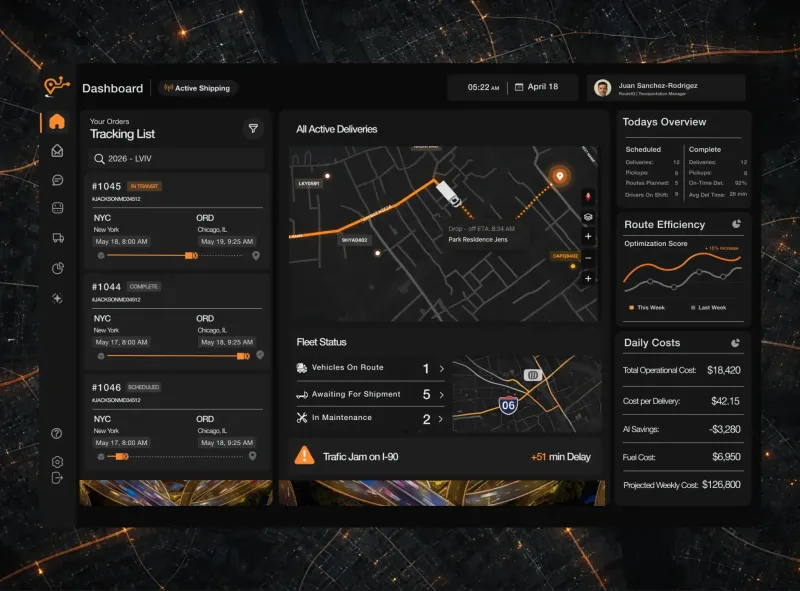Open Juan Sanchez-Rodrigez profile
Image resolution: width=800 pixels, height=591 pixels.
coord(666,88)
